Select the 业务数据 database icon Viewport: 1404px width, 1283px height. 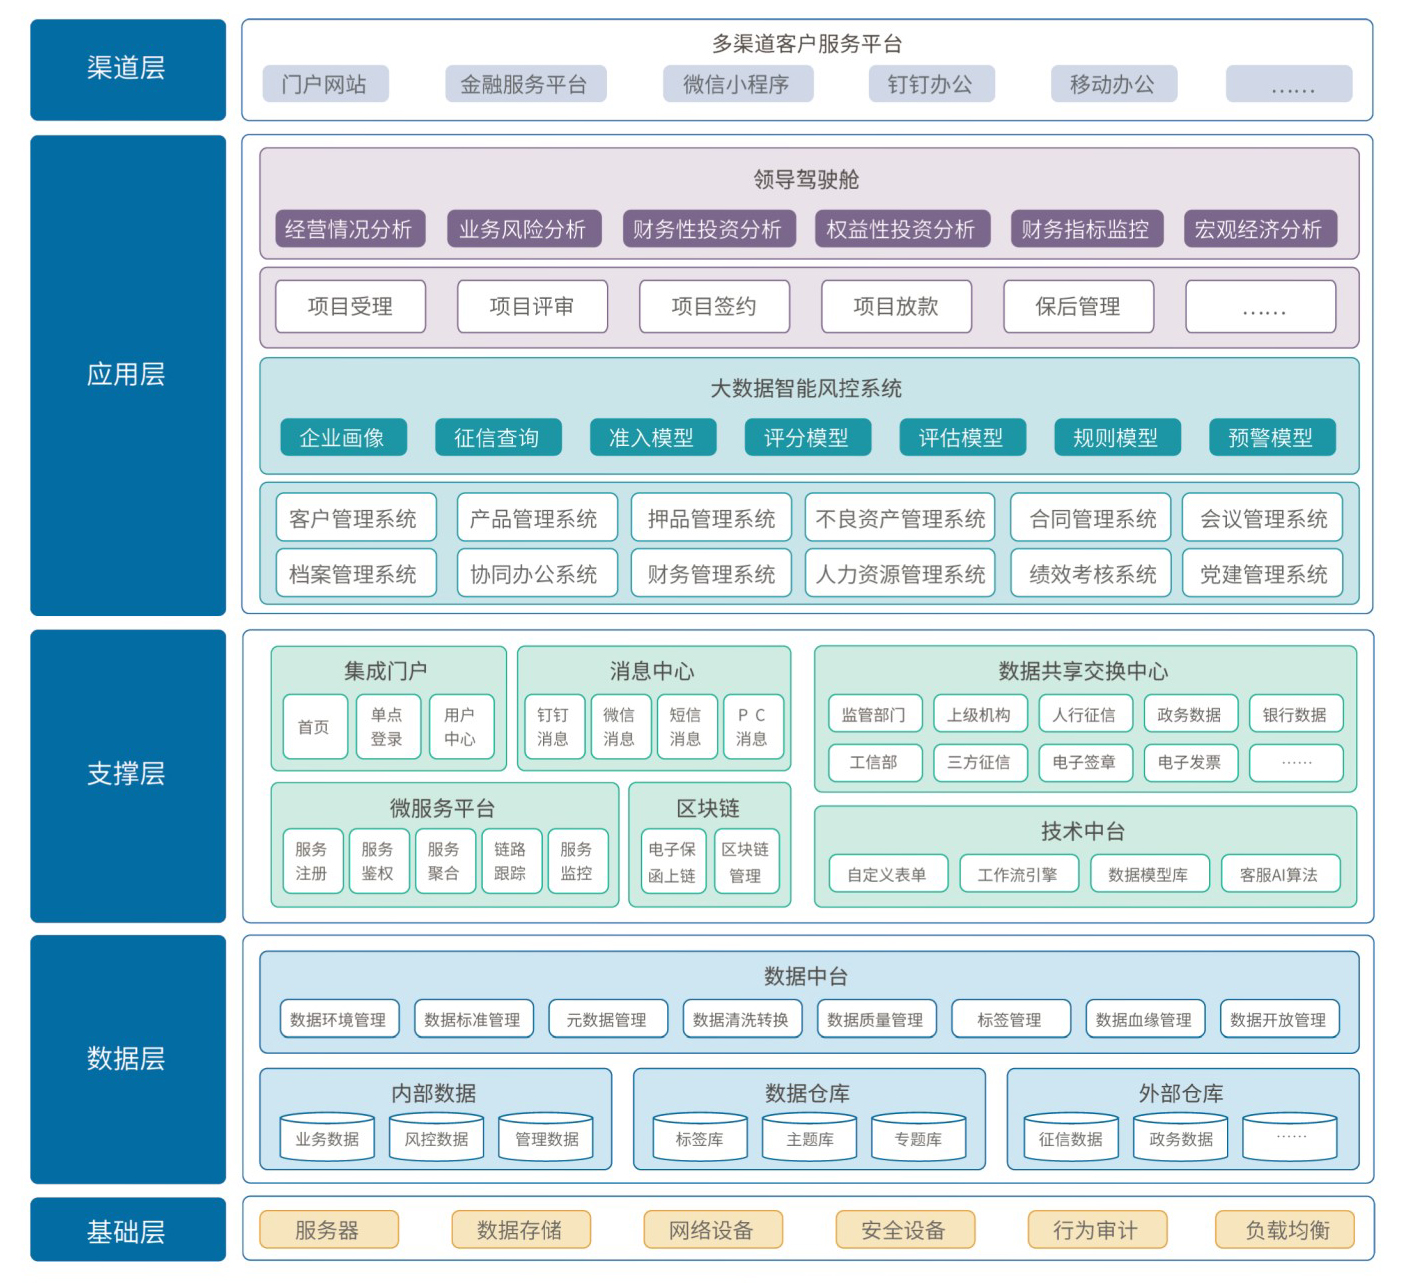point(326,1136)
